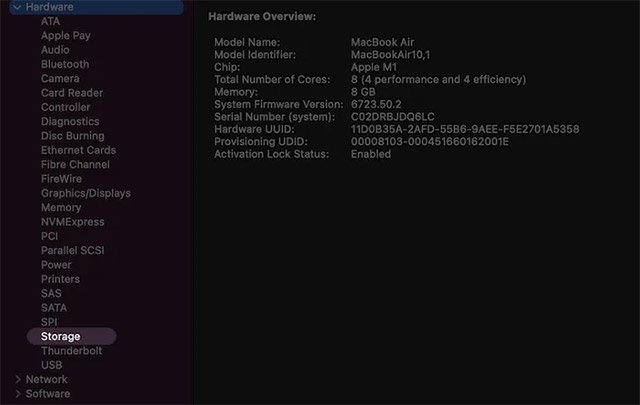Select the Network category row
The image size is (640, 405).
point(47,379)
